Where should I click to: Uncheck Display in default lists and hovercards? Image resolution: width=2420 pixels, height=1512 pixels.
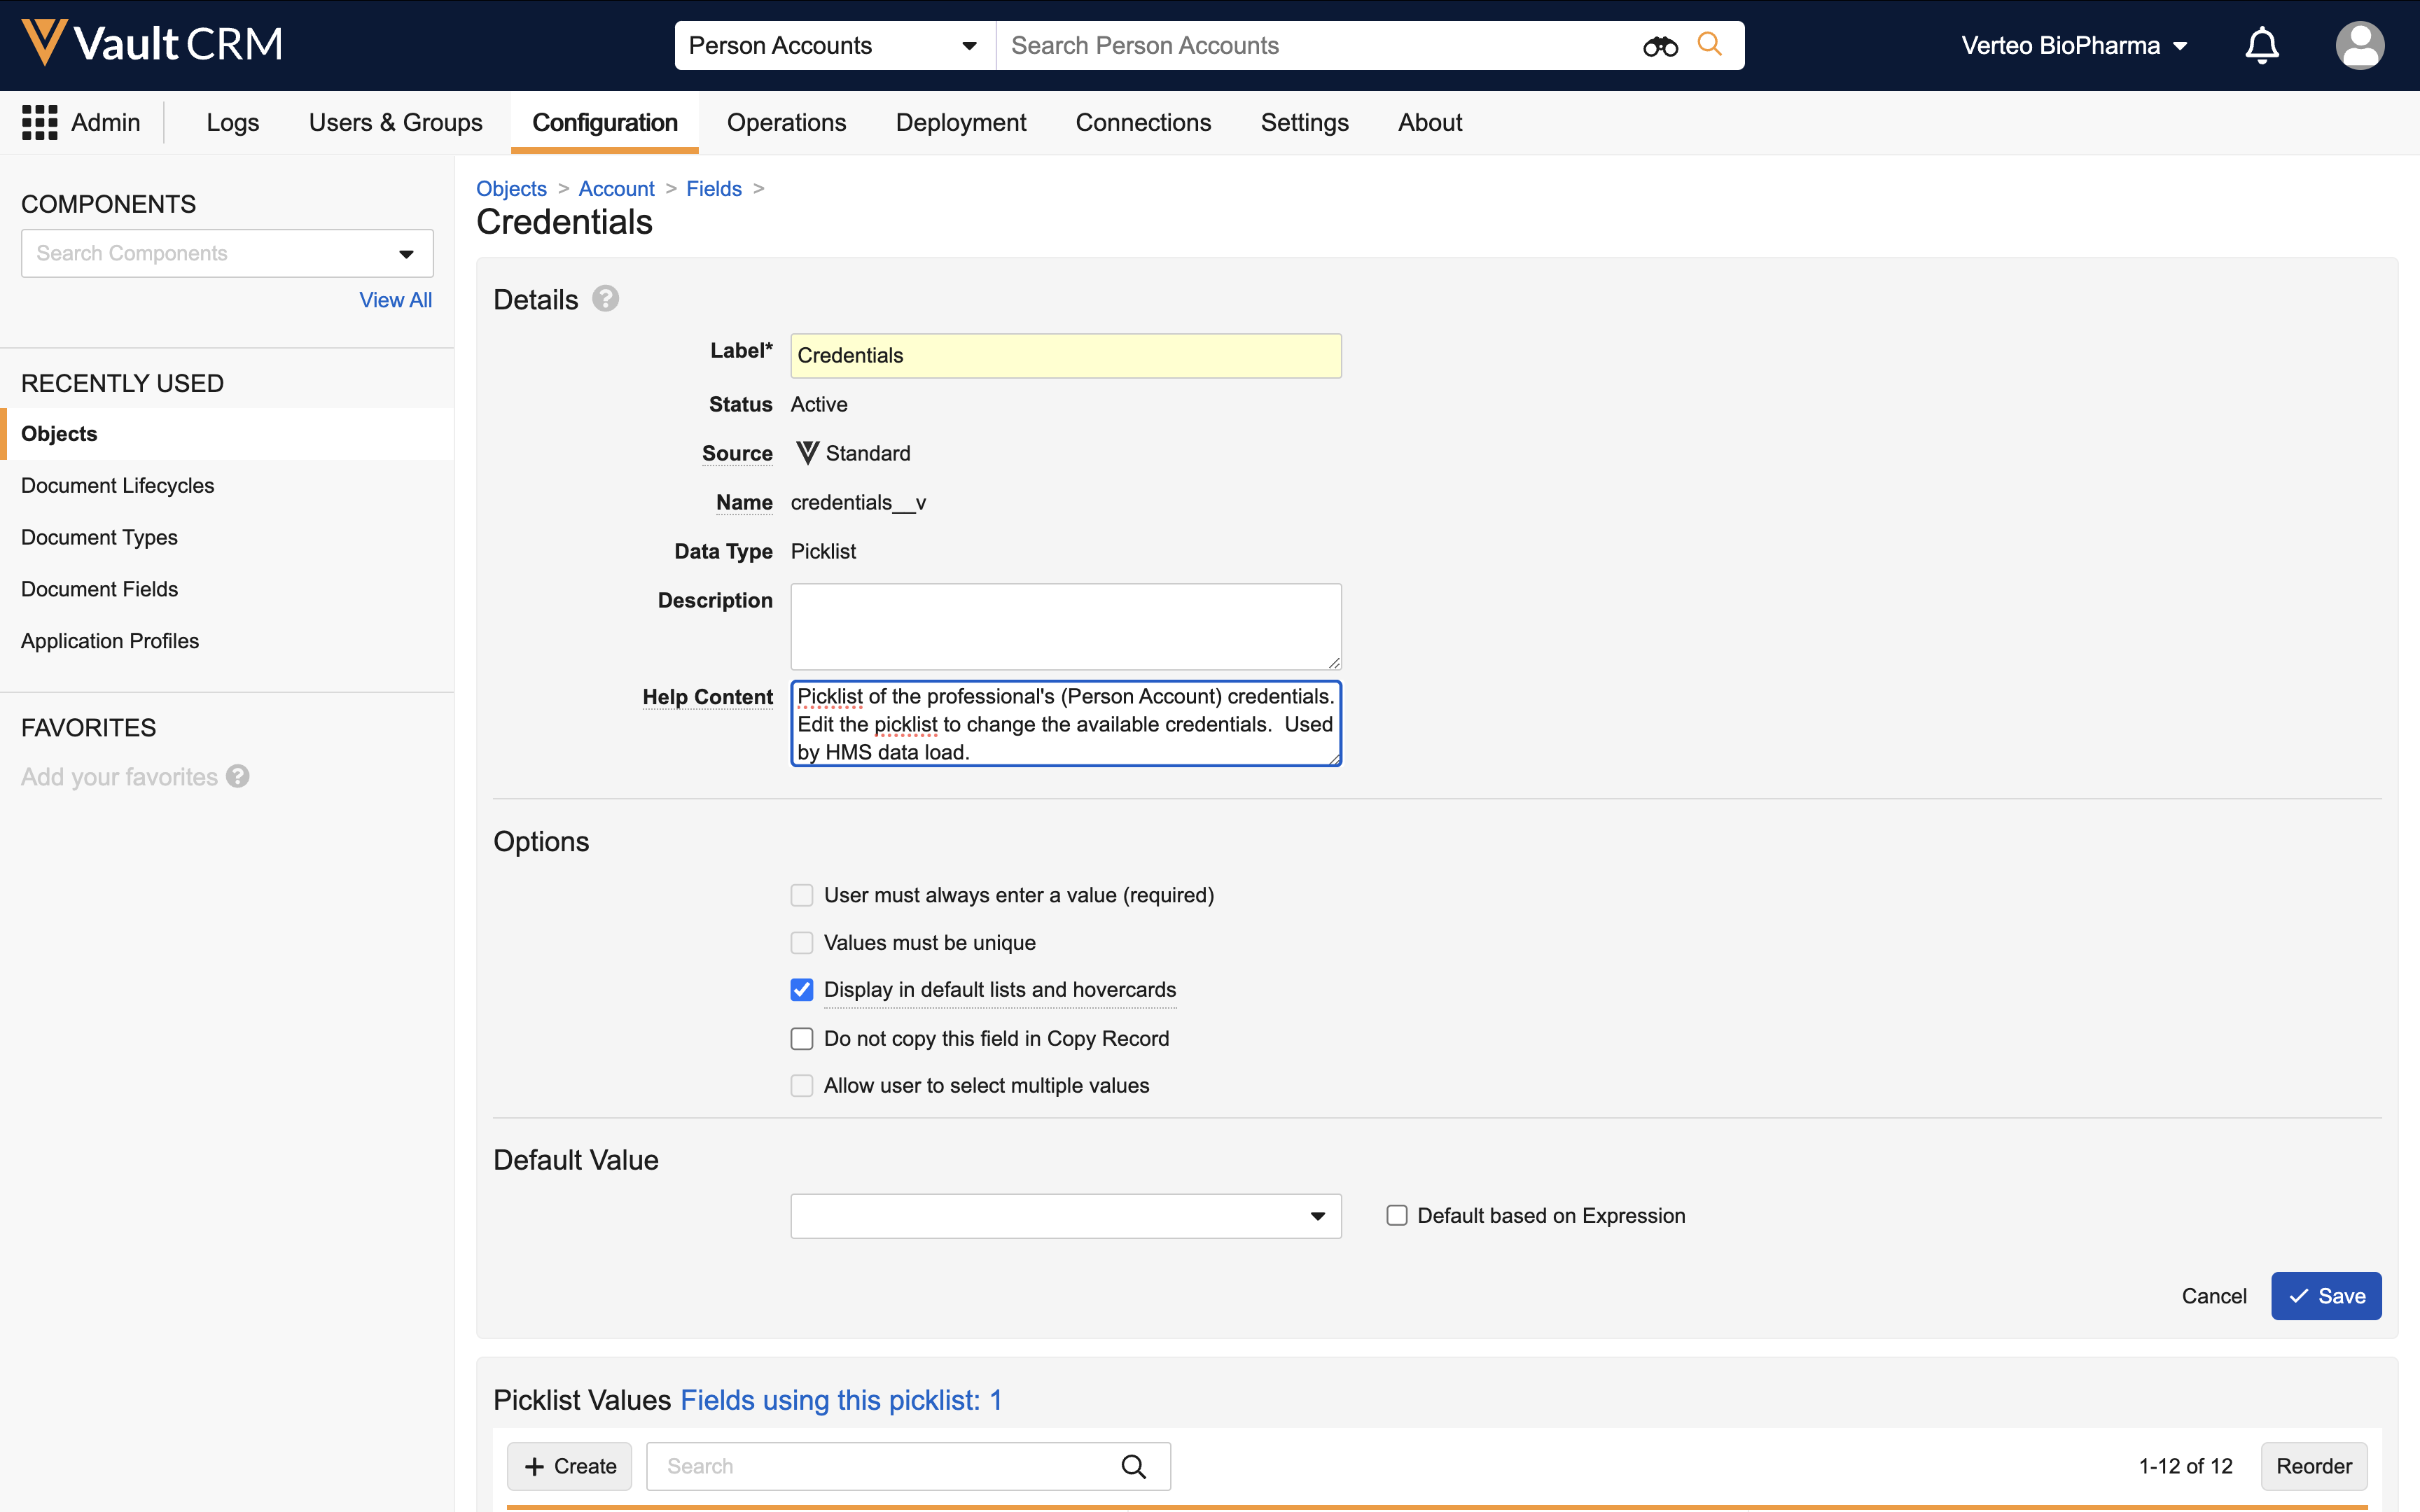pos(802,990)
